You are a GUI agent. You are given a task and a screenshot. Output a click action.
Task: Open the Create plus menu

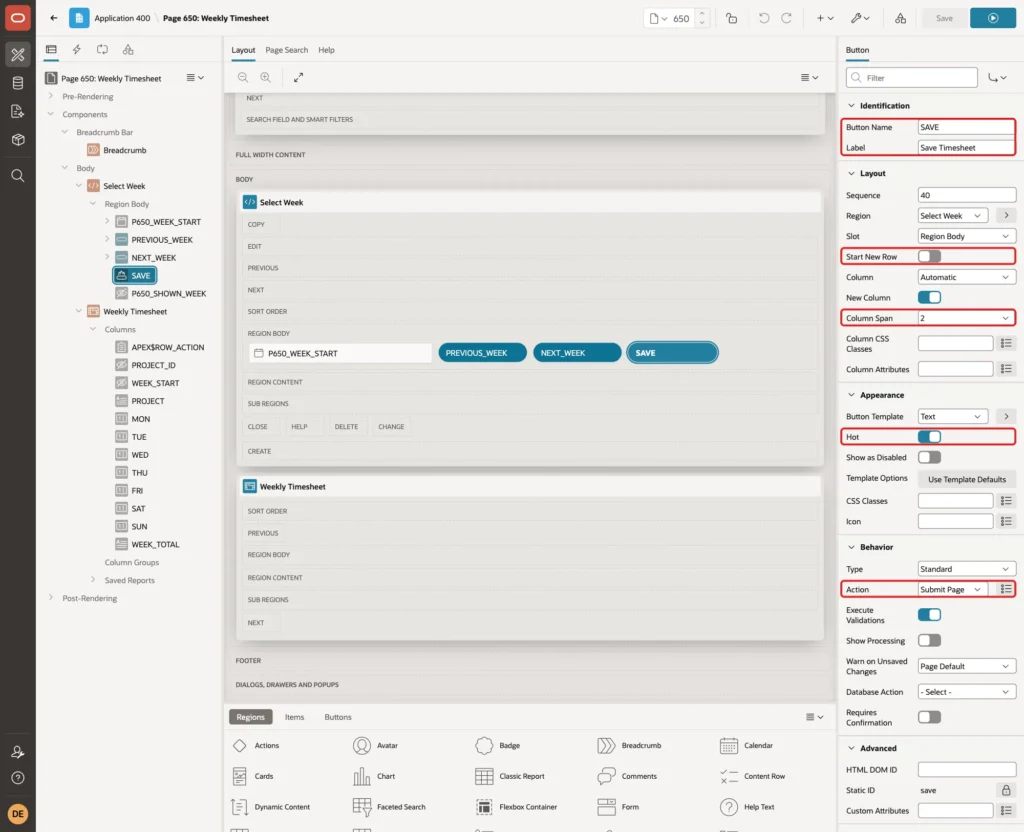pyautogui.click(x=825, y=18)
